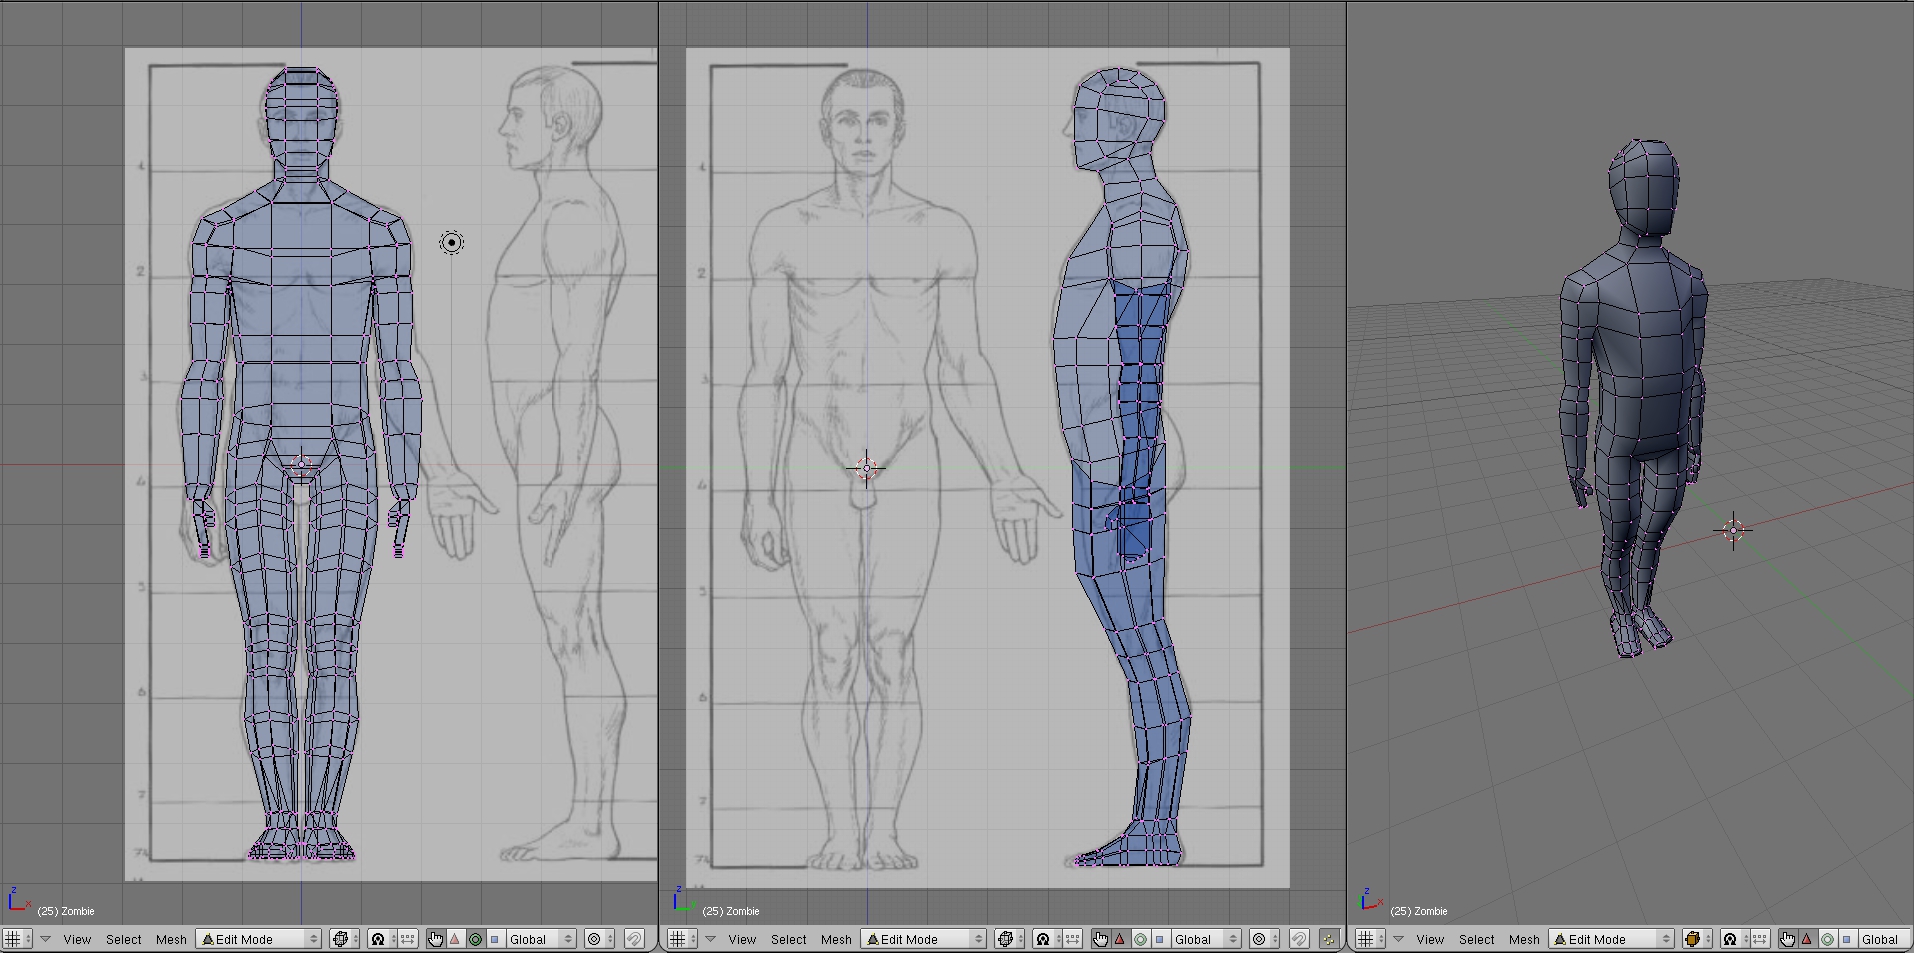Toggle move object centers only in right viewport

click(1760, 939)
